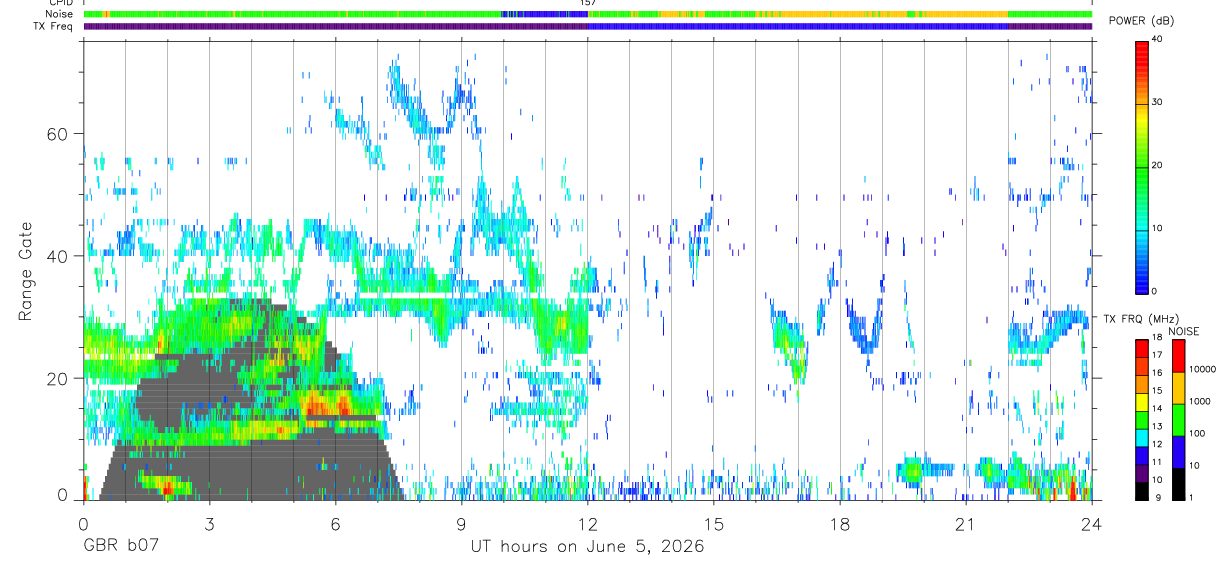This screenshot has height=567, width=1228.
Task: Click the 10000 label on noise scale
Action: 1202,369
